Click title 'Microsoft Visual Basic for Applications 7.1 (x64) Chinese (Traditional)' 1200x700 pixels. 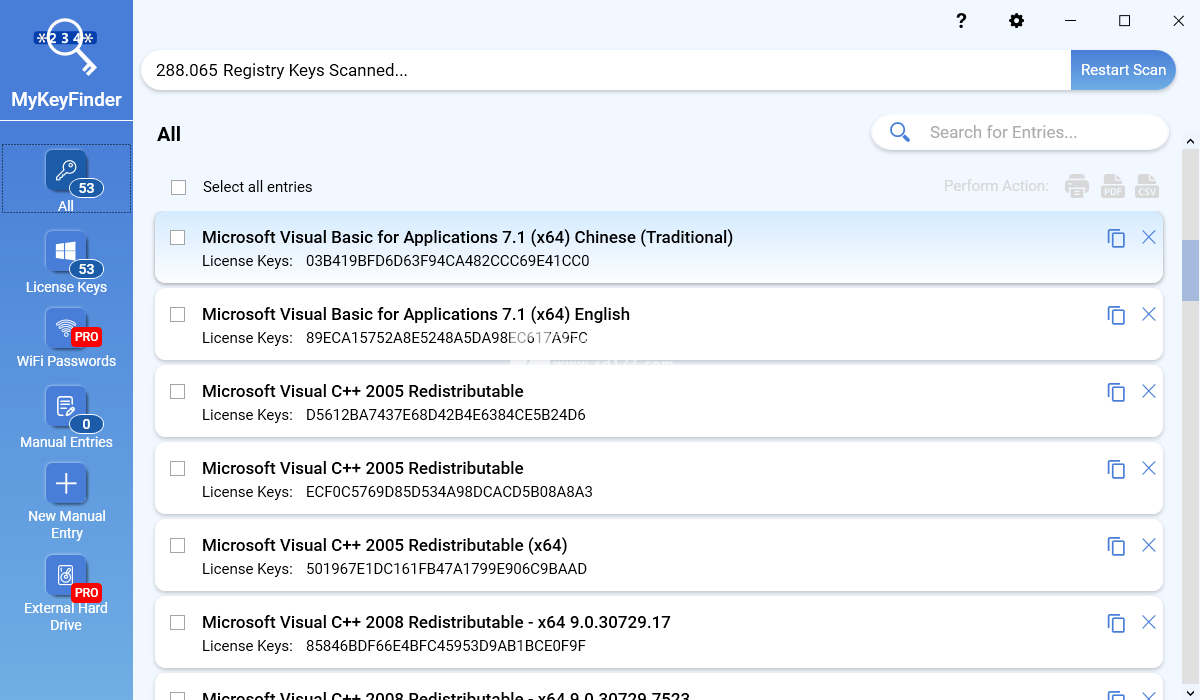point(467,237)
